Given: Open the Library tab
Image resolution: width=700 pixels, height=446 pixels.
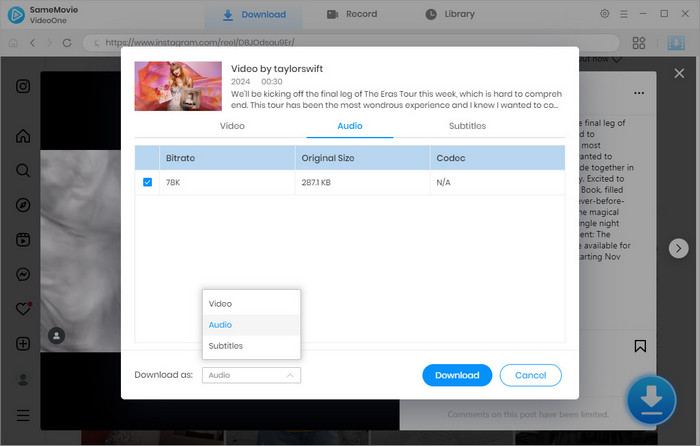Looking at the screenshot, I should (450, 14).
